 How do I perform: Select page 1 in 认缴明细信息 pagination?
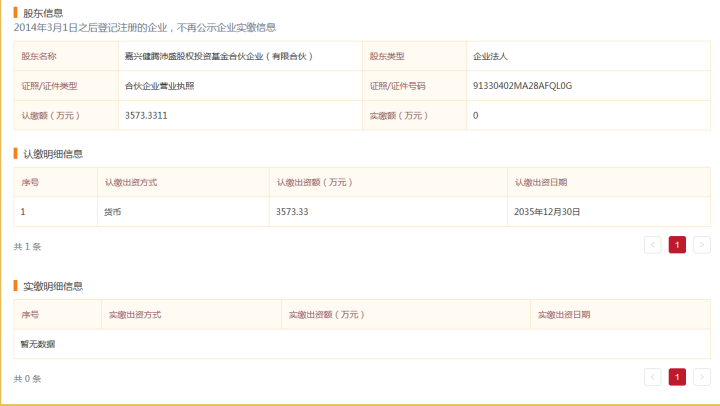click(677, 244)
